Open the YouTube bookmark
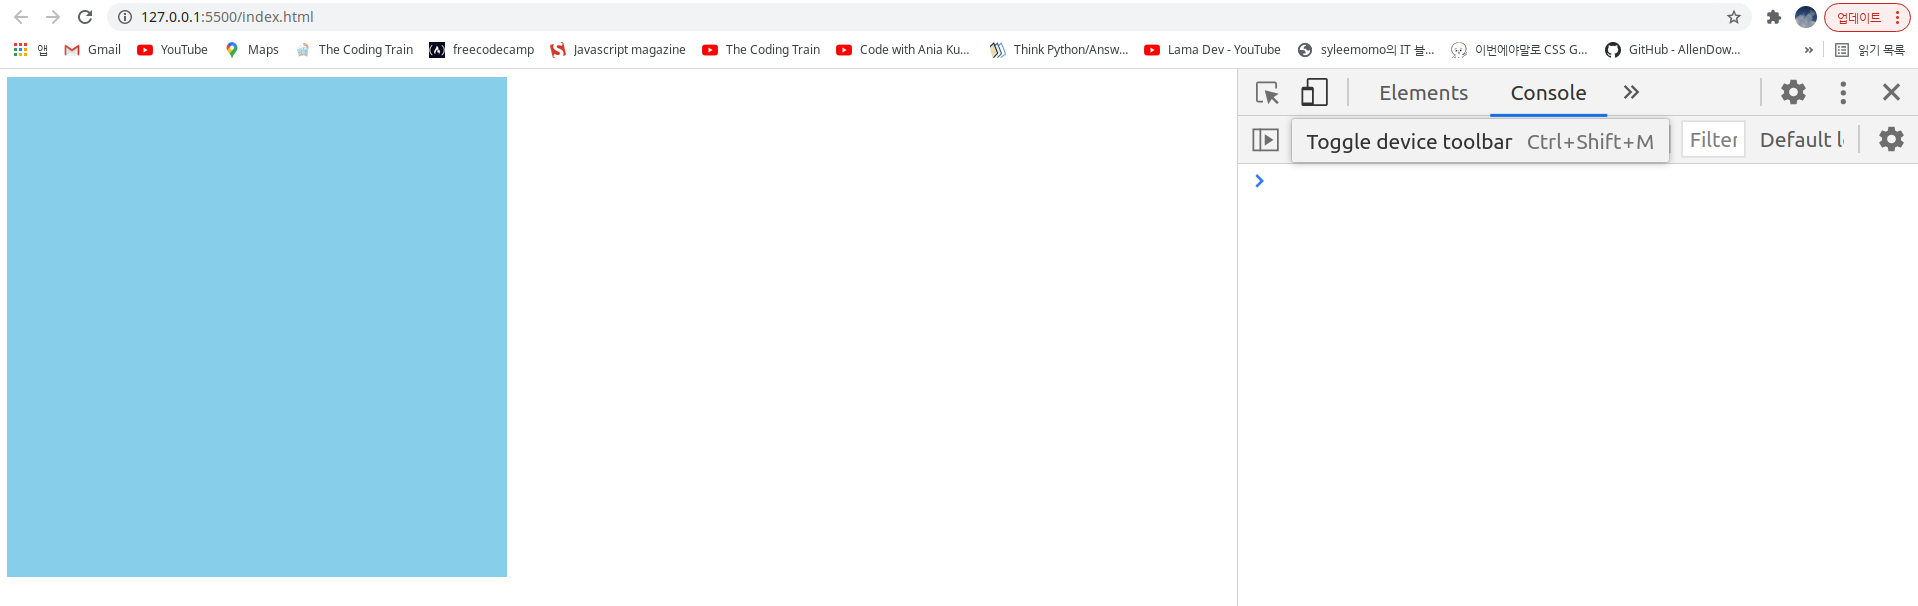 (x=172, y=49)
